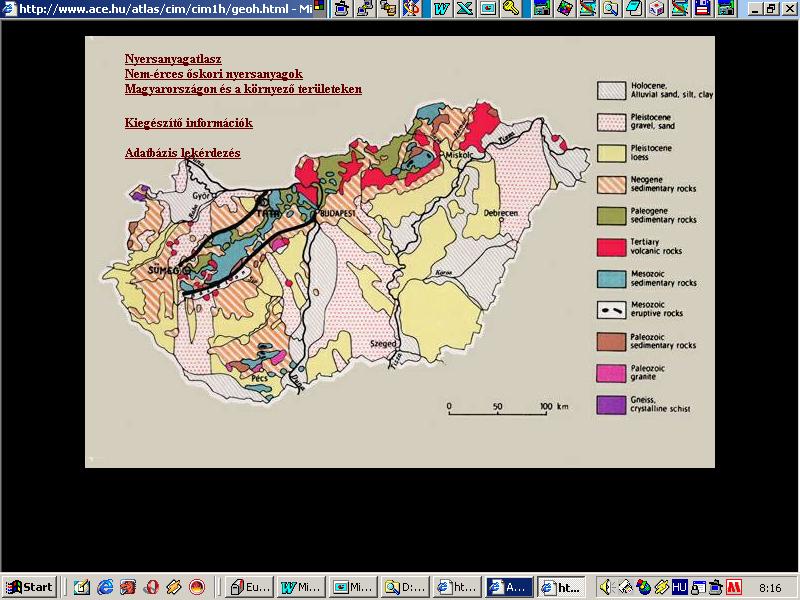800x600 pixels.
Task: Click the red dragon icon in quick launch
Action: click(128, 587)
